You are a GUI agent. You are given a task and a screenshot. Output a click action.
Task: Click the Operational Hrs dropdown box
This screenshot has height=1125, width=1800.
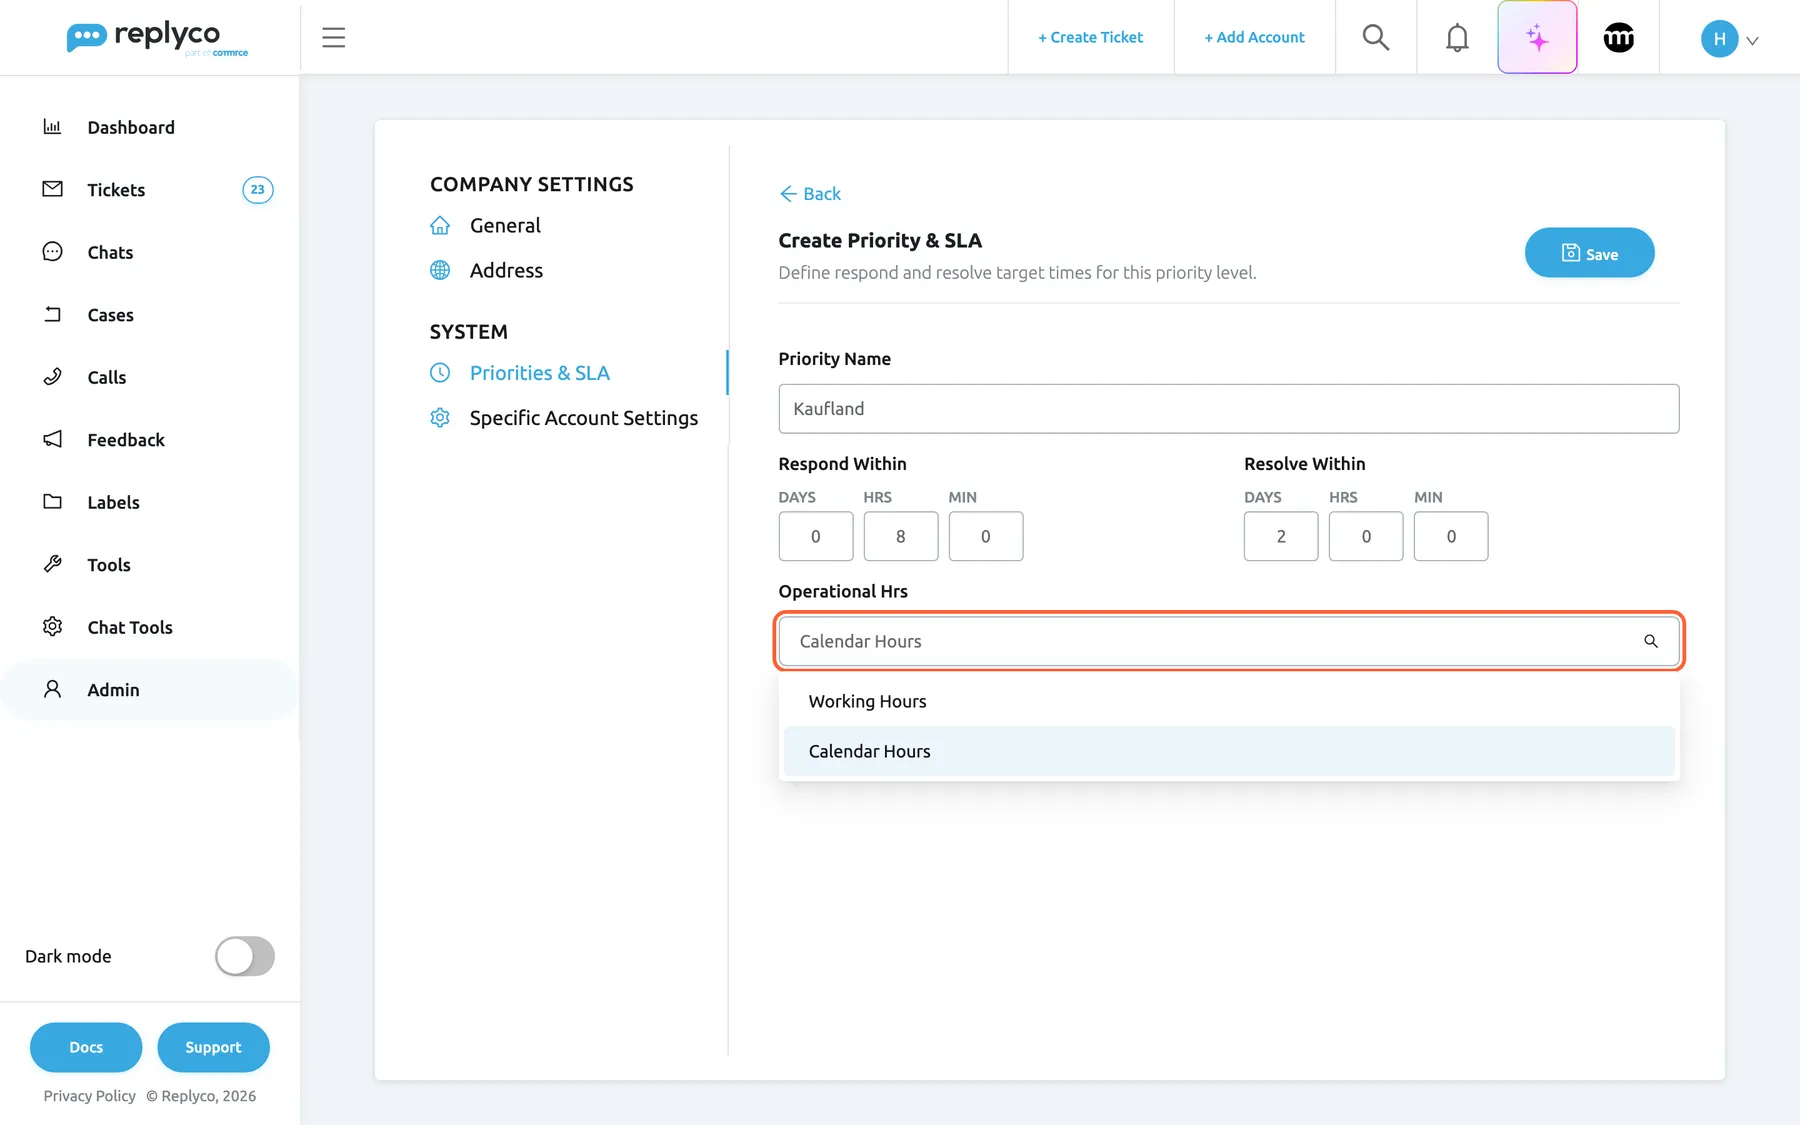click(x=1229, y=641)
